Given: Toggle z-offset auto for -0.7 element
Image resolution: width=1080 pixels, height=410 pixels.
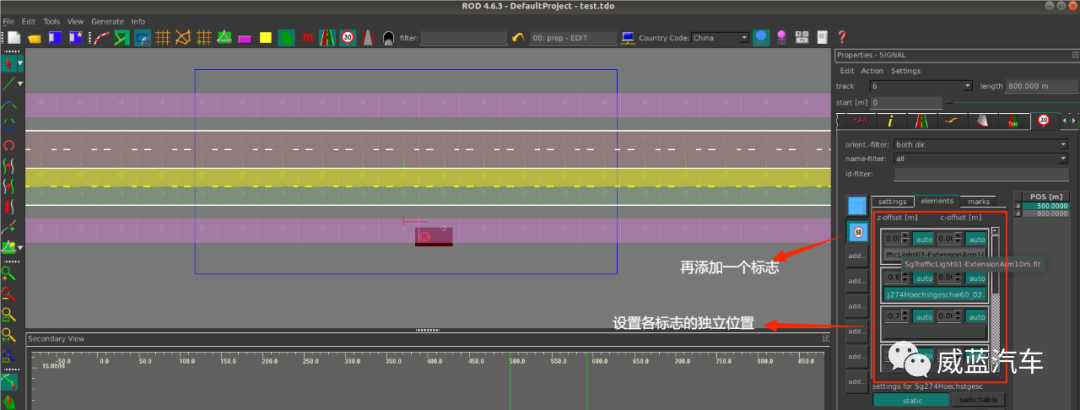Looking at the screenshot, I should (923, 316).
